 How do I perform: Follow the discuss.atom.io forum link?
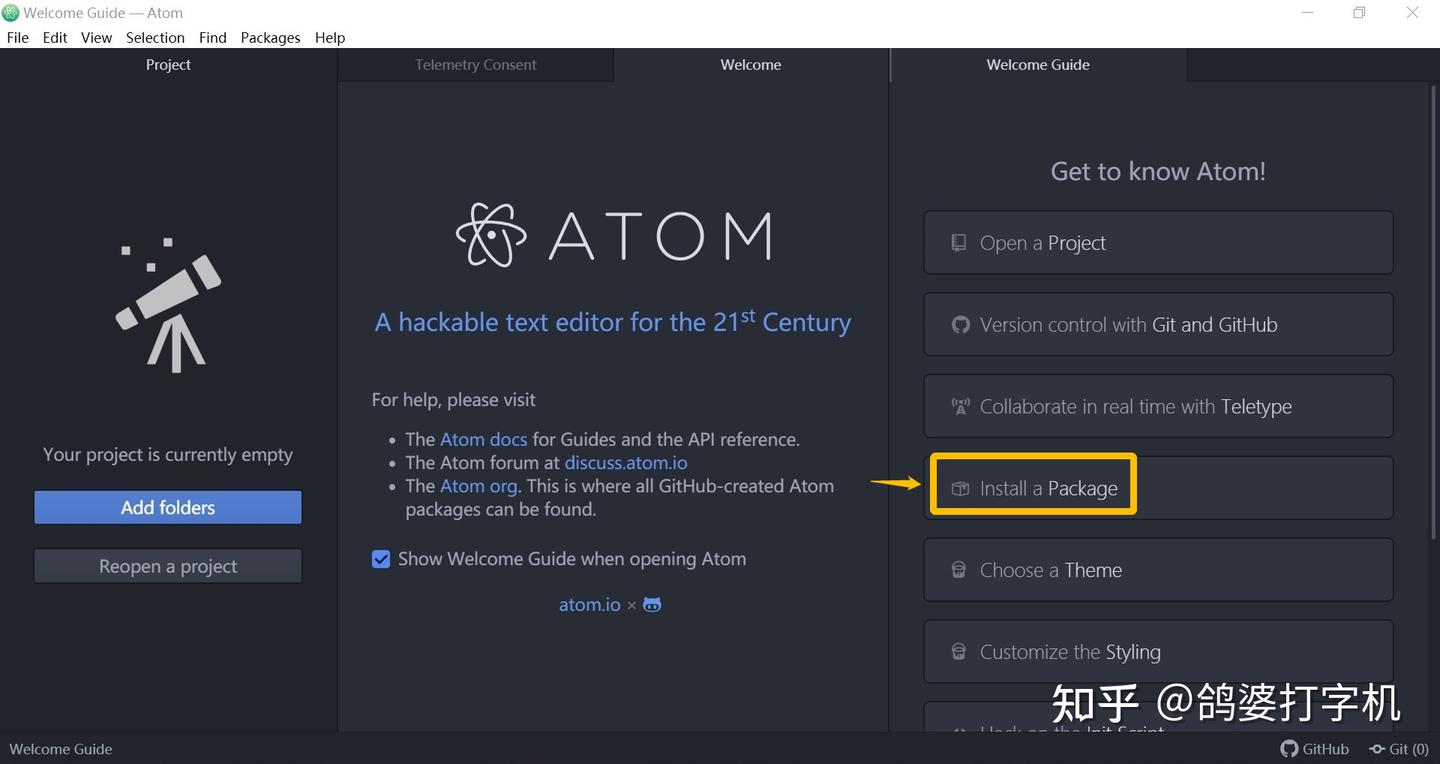(x=625, y=462)
